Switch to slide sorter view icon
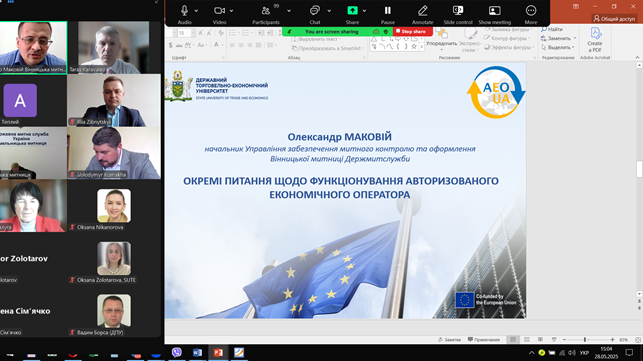 click(527, 340)
